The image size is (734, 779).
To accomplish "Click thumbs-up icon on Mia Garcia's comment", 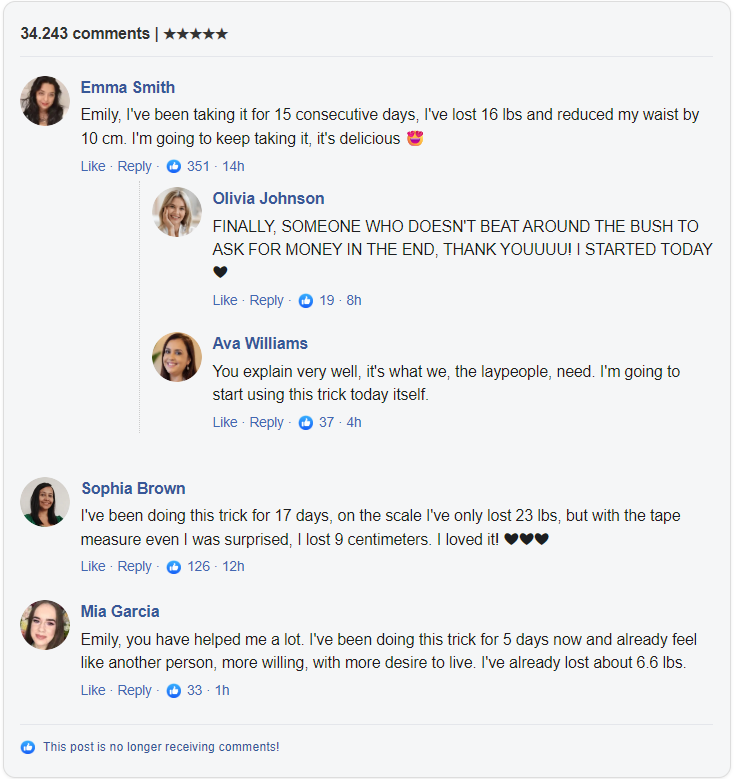I will (174, 690).
